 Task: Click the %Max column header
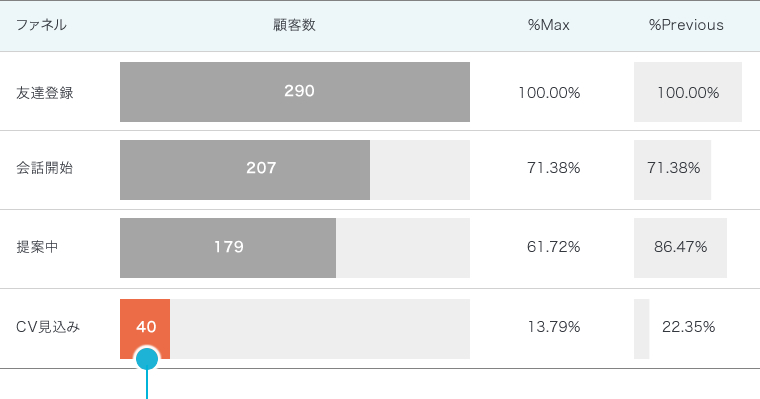(x=549, y=25)
